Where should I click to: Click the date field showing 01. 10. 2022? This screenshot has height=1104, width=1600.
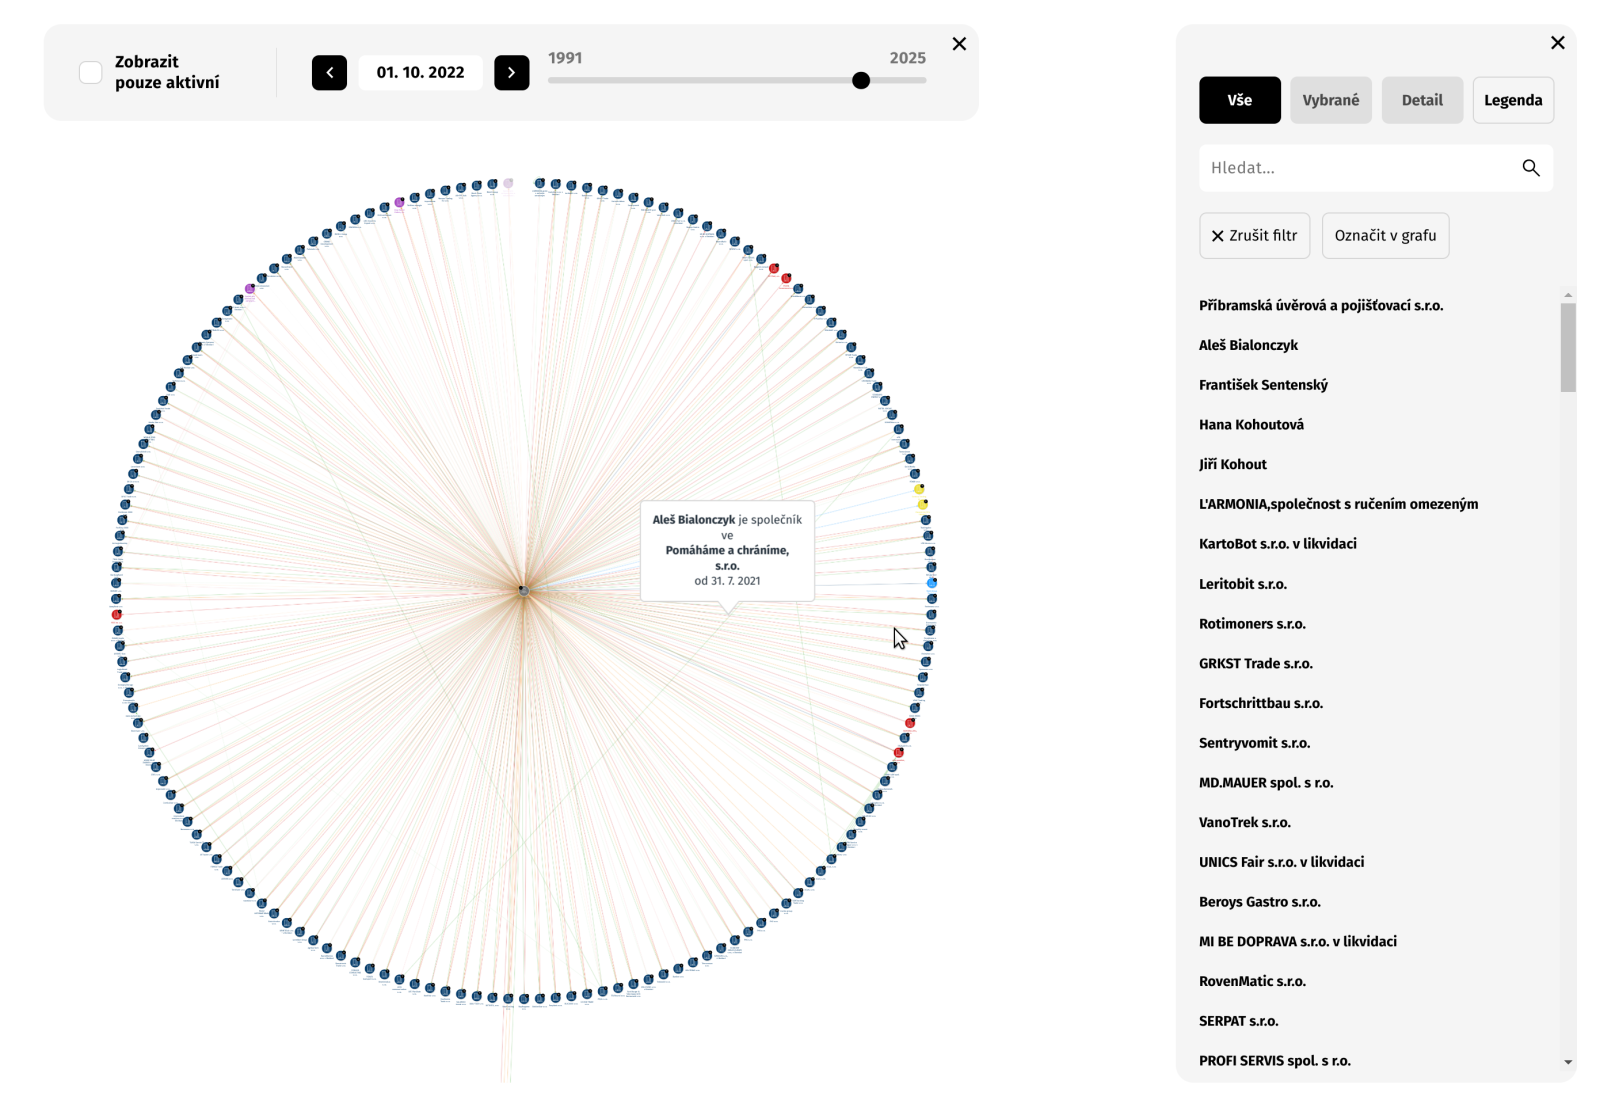point(420,73)
